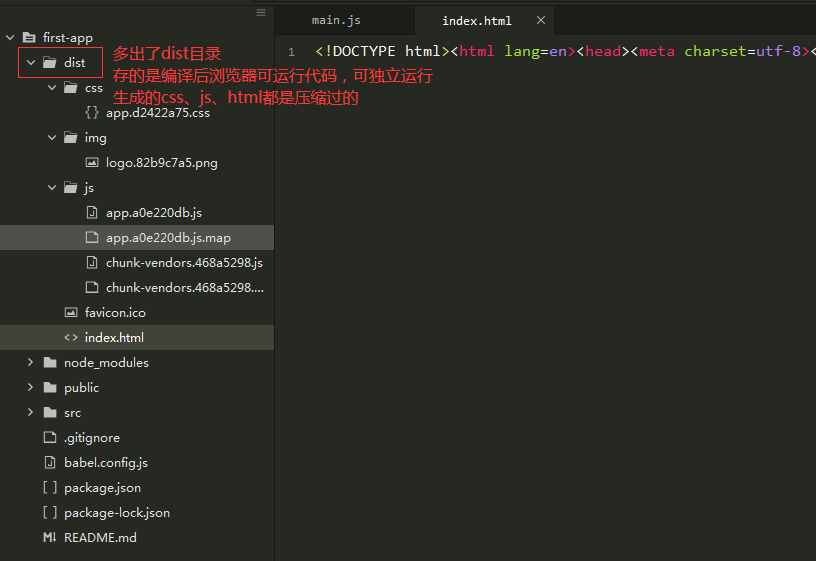Expand the src folder chevron
This screenshot has width=816, height=561.
pyautogui.click(x=31, y=412)
